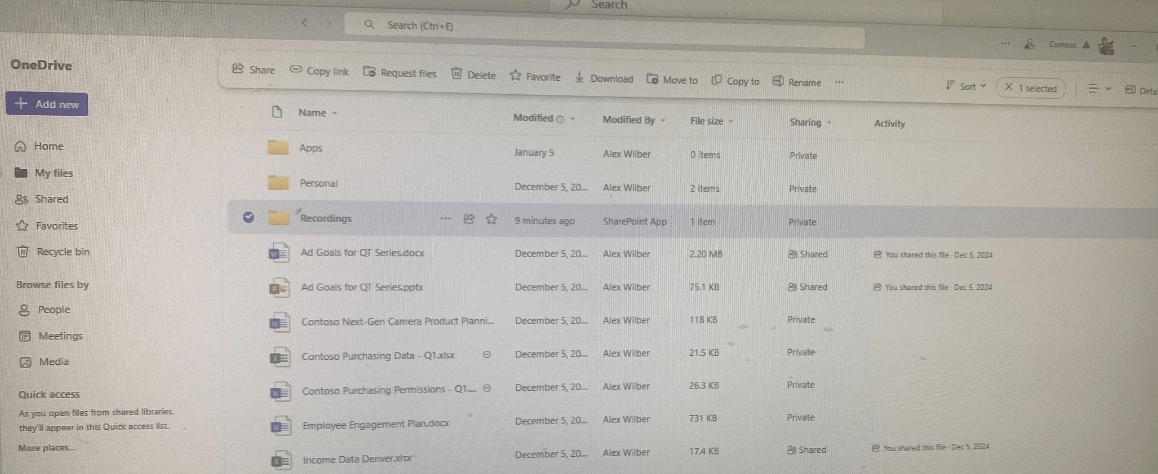Click the back navigation arrow

point(304,23)
